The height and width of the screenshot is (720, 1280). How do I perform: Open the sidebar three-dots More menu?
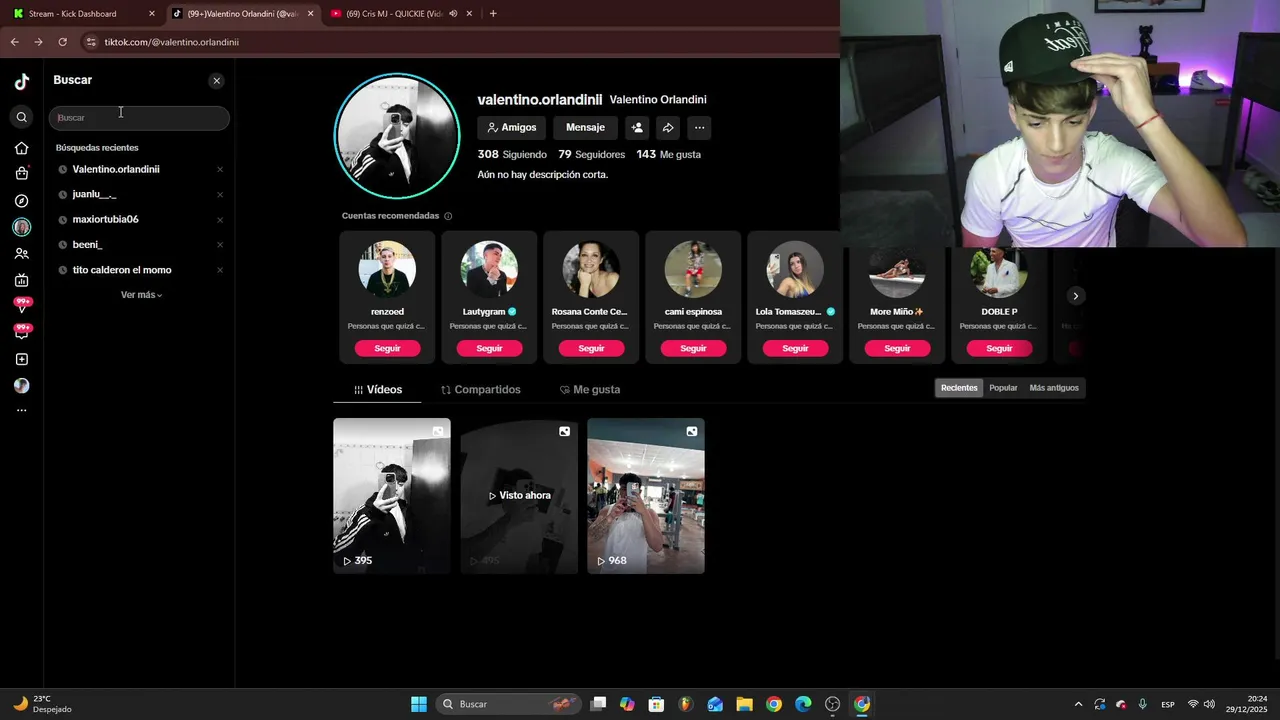point(21,411)
